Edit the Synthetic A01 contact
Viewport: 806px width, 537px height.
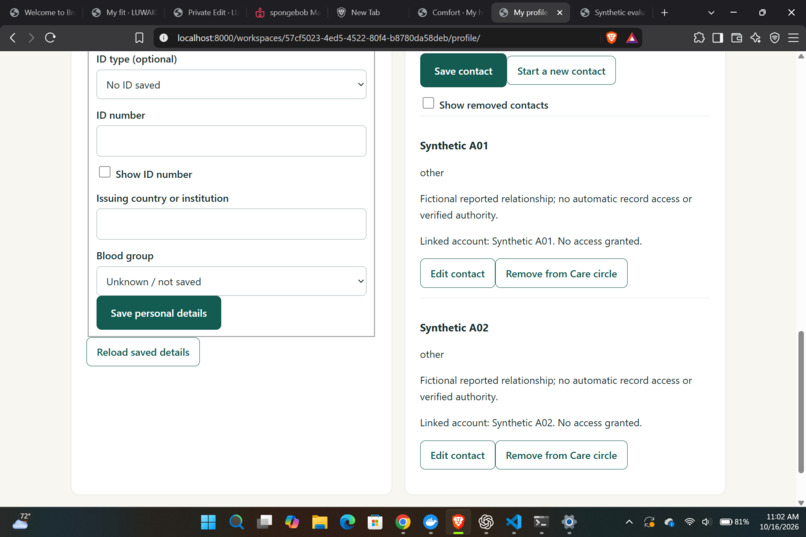[x=457, y=273]
